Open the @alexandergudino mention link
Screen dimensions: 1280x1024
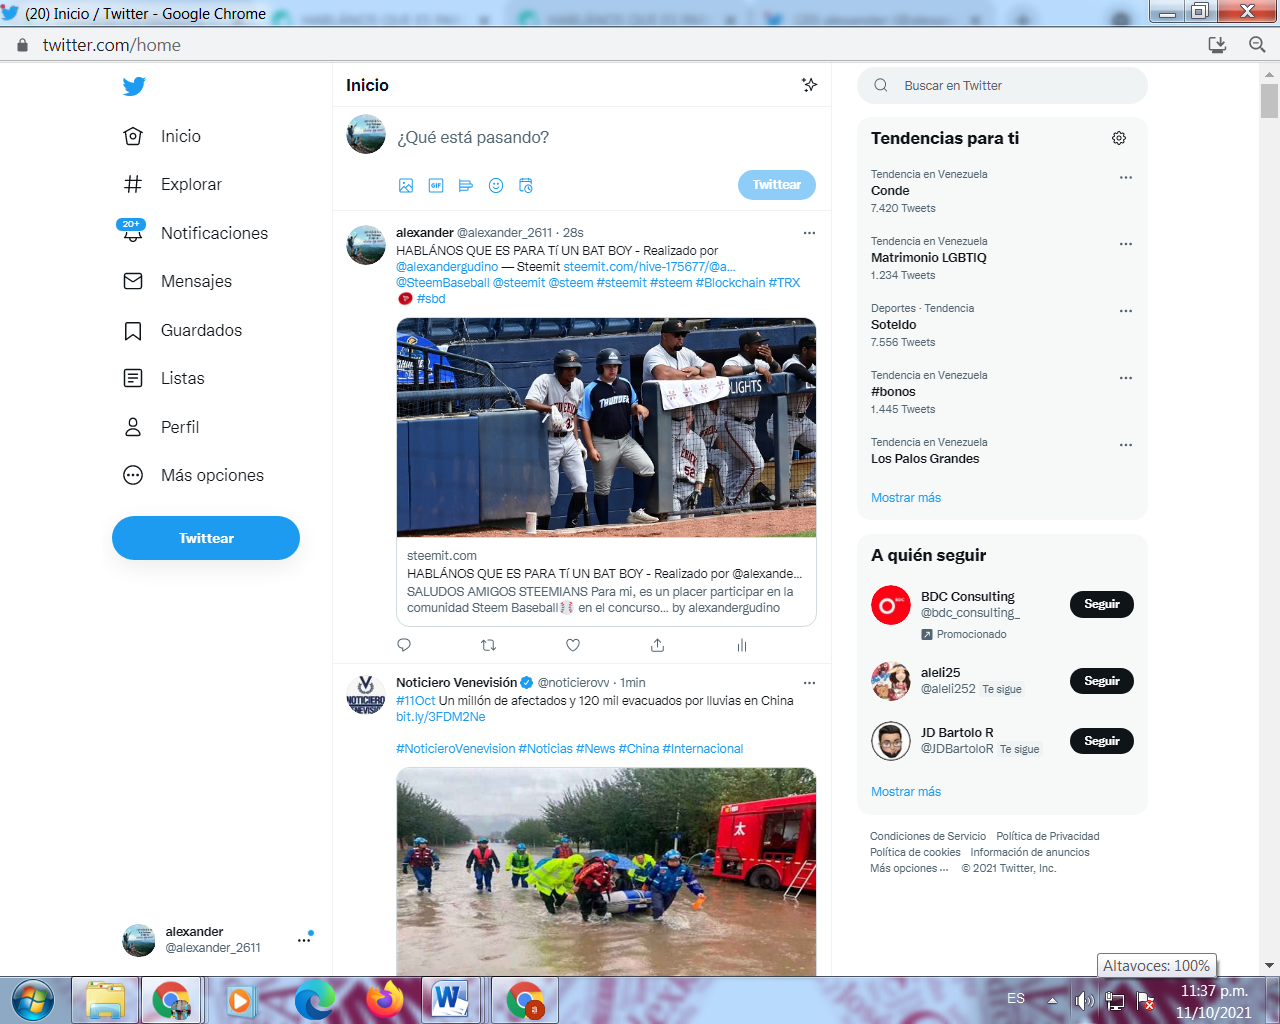[447, 267]
